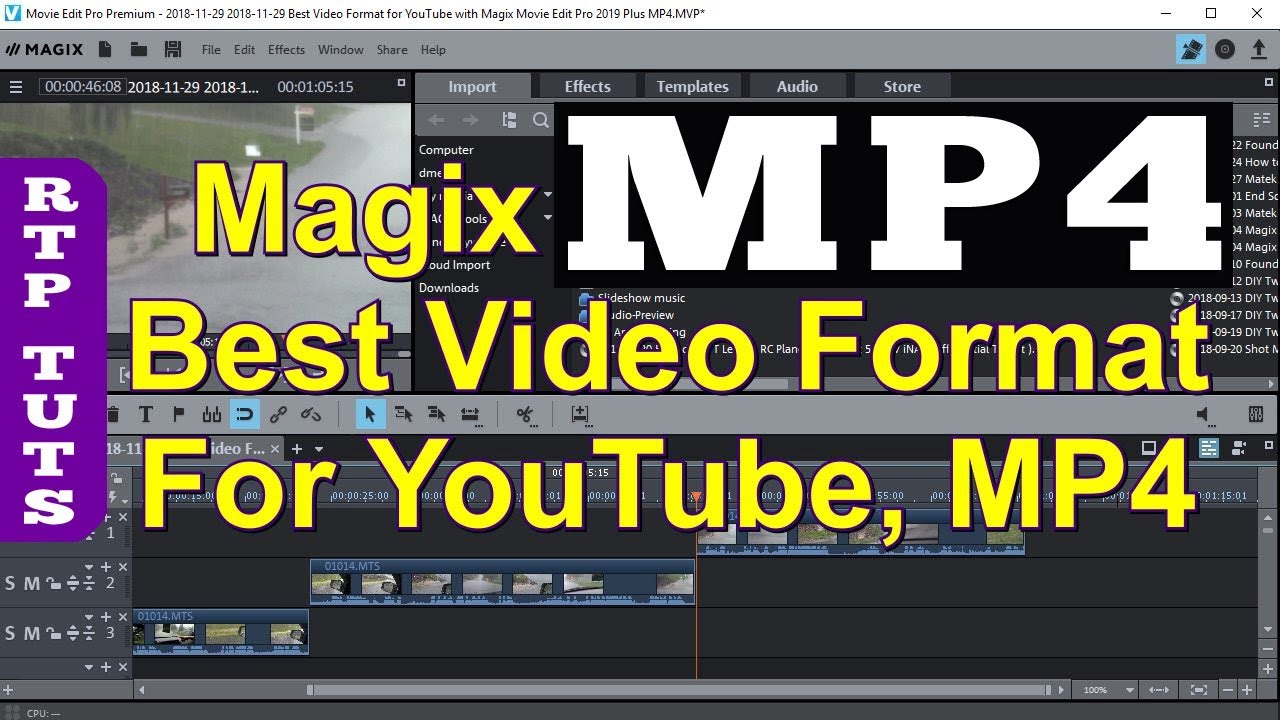1280x720 pixels.
Task: Click the Media Pool search magnifier
Action: point(541,120)
